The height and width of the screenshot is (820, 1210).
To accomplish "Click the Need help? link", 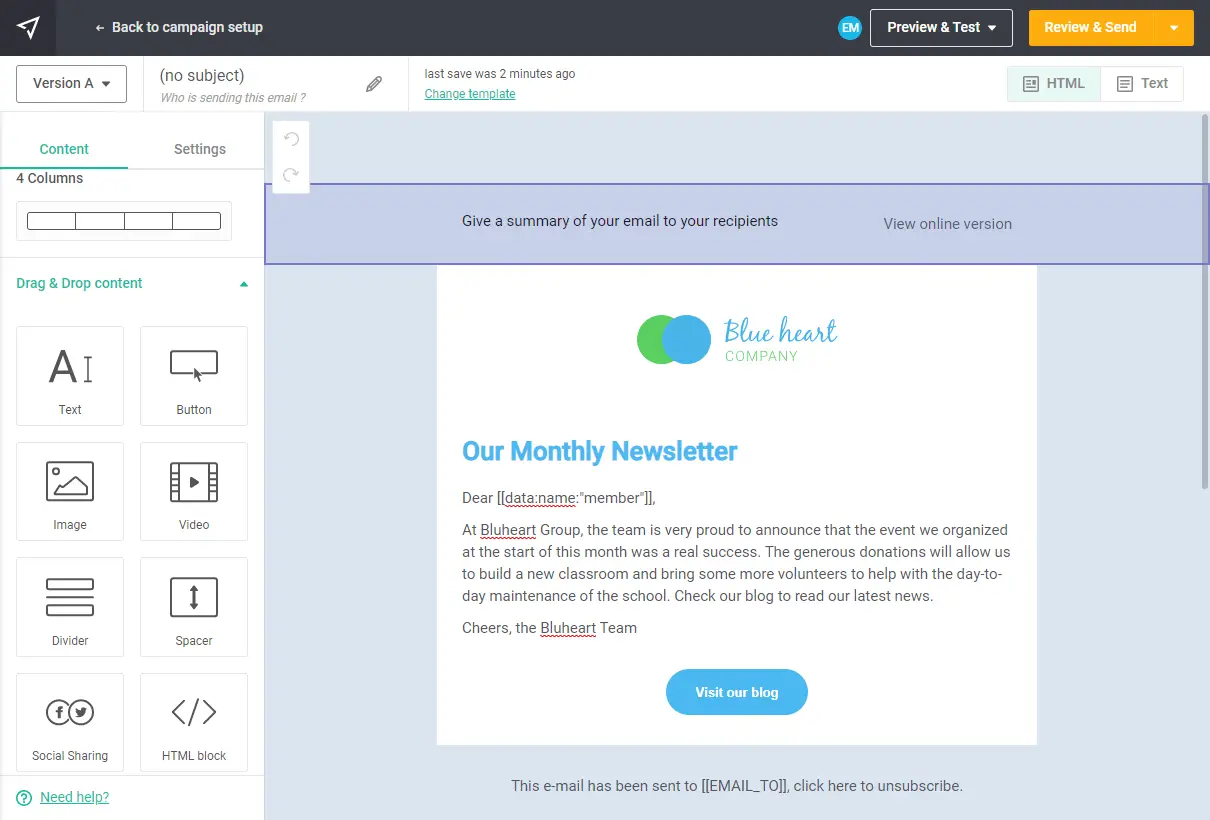I will [74, 797].
